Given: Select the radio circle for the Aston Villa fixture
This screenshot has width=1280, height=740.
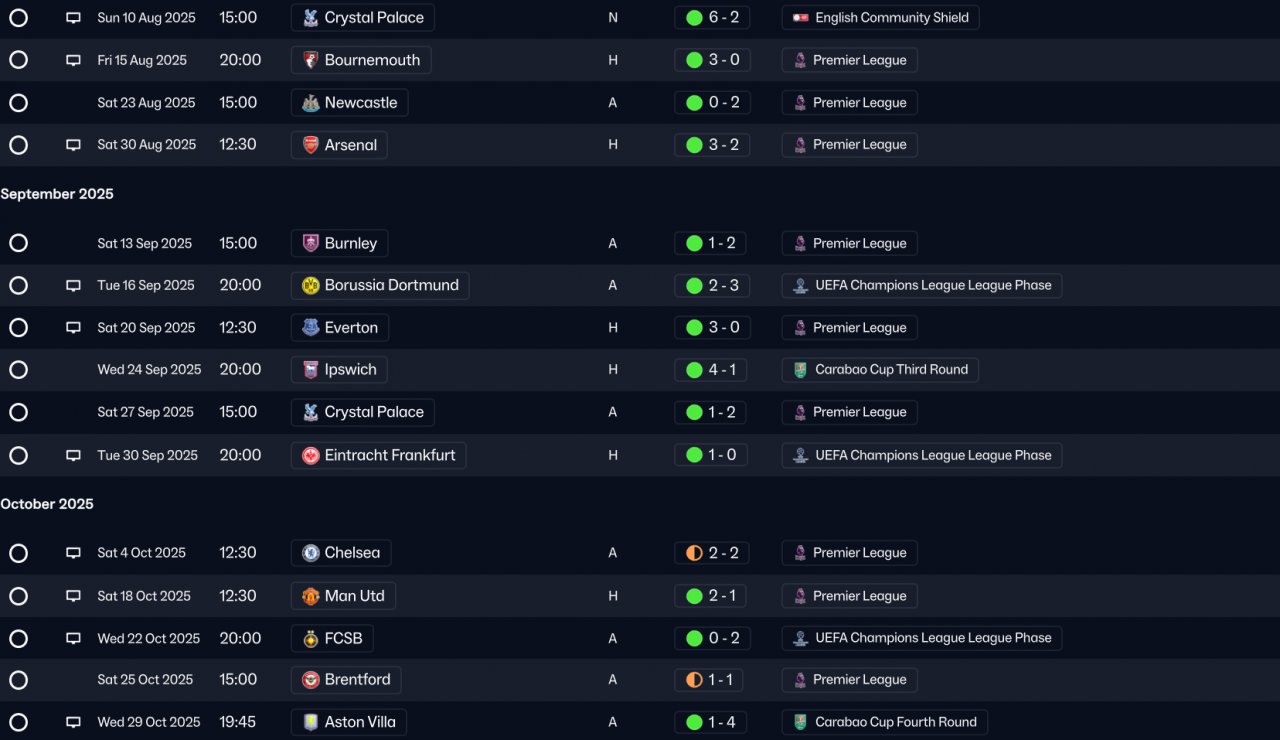Looking at the screenshot, I should click(18, 722).
